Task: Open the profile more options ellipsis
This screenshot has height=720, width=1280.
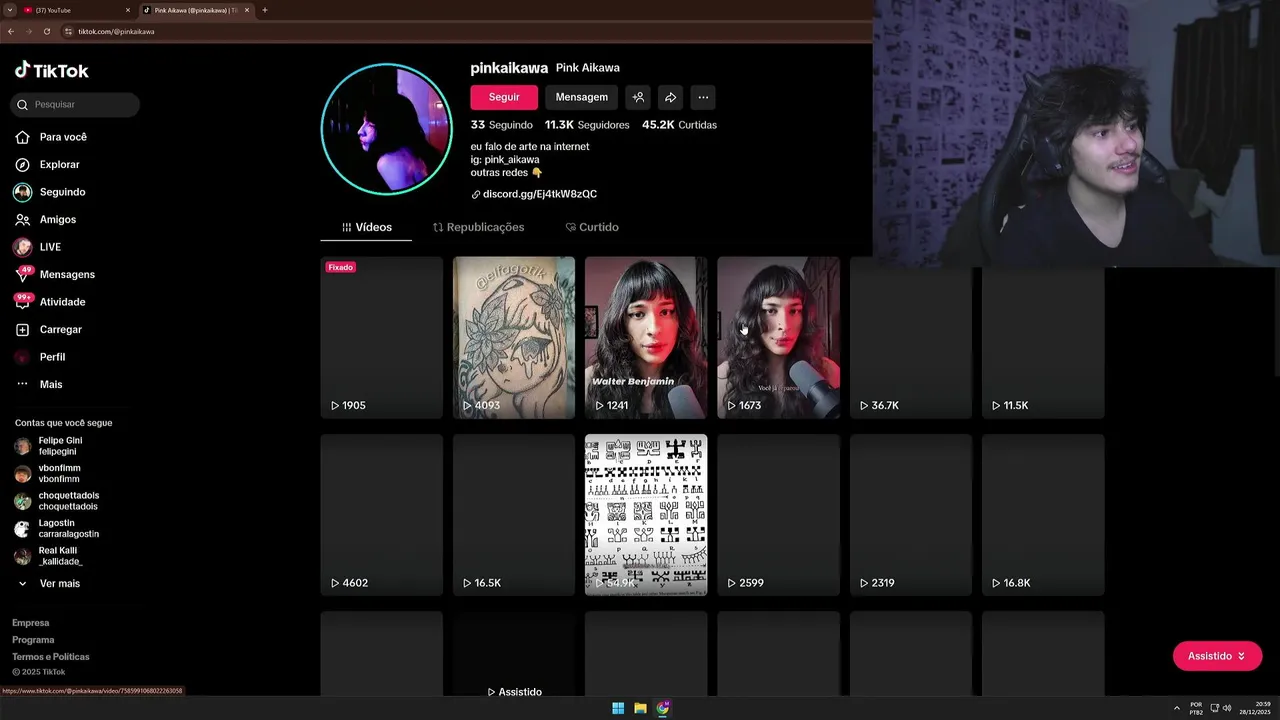Action: tap(703, 97)
